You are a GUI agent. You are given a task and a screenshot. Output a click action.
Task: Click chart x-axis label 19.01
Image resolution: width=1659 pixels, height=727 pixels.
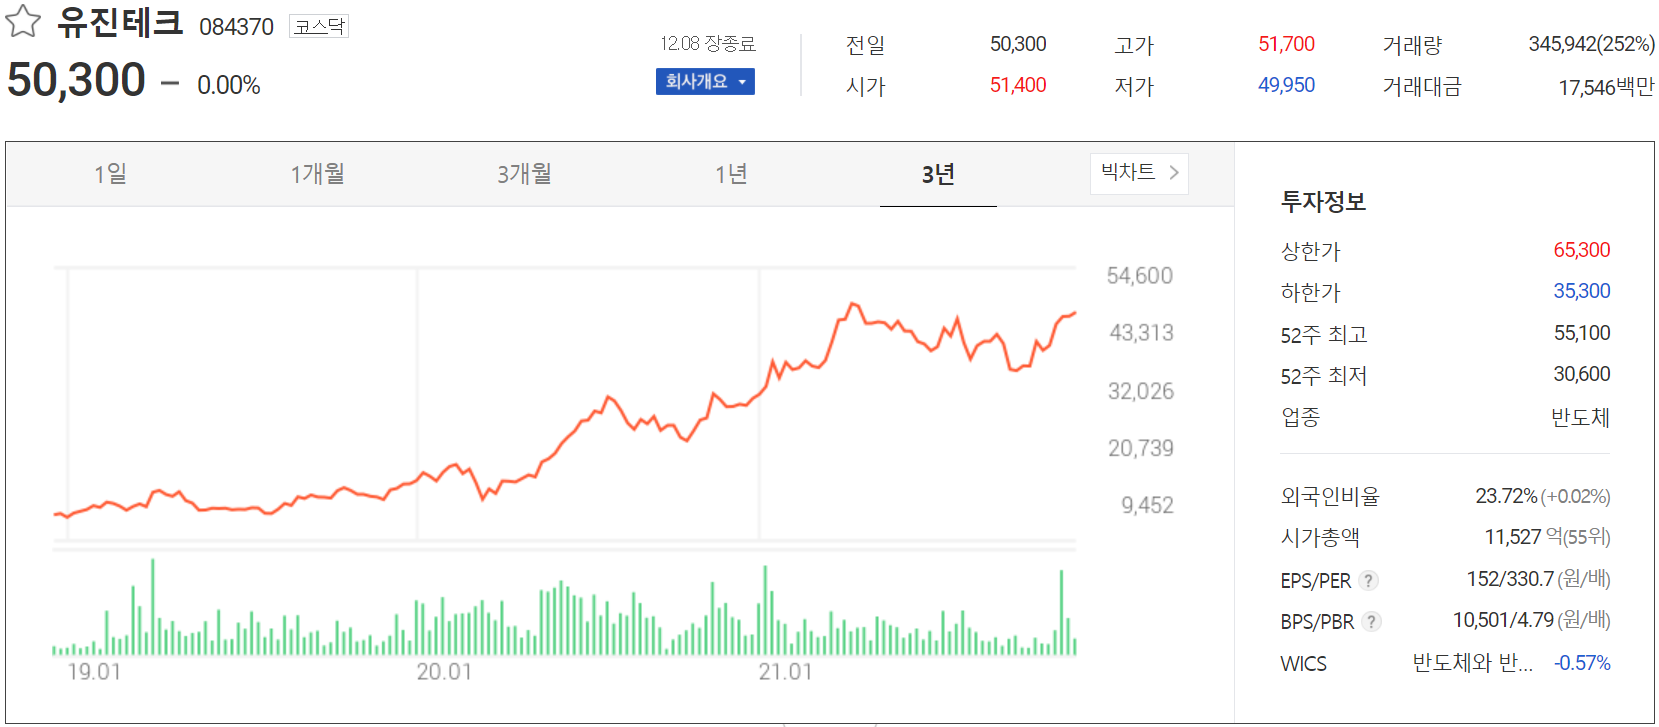(94, 672)
